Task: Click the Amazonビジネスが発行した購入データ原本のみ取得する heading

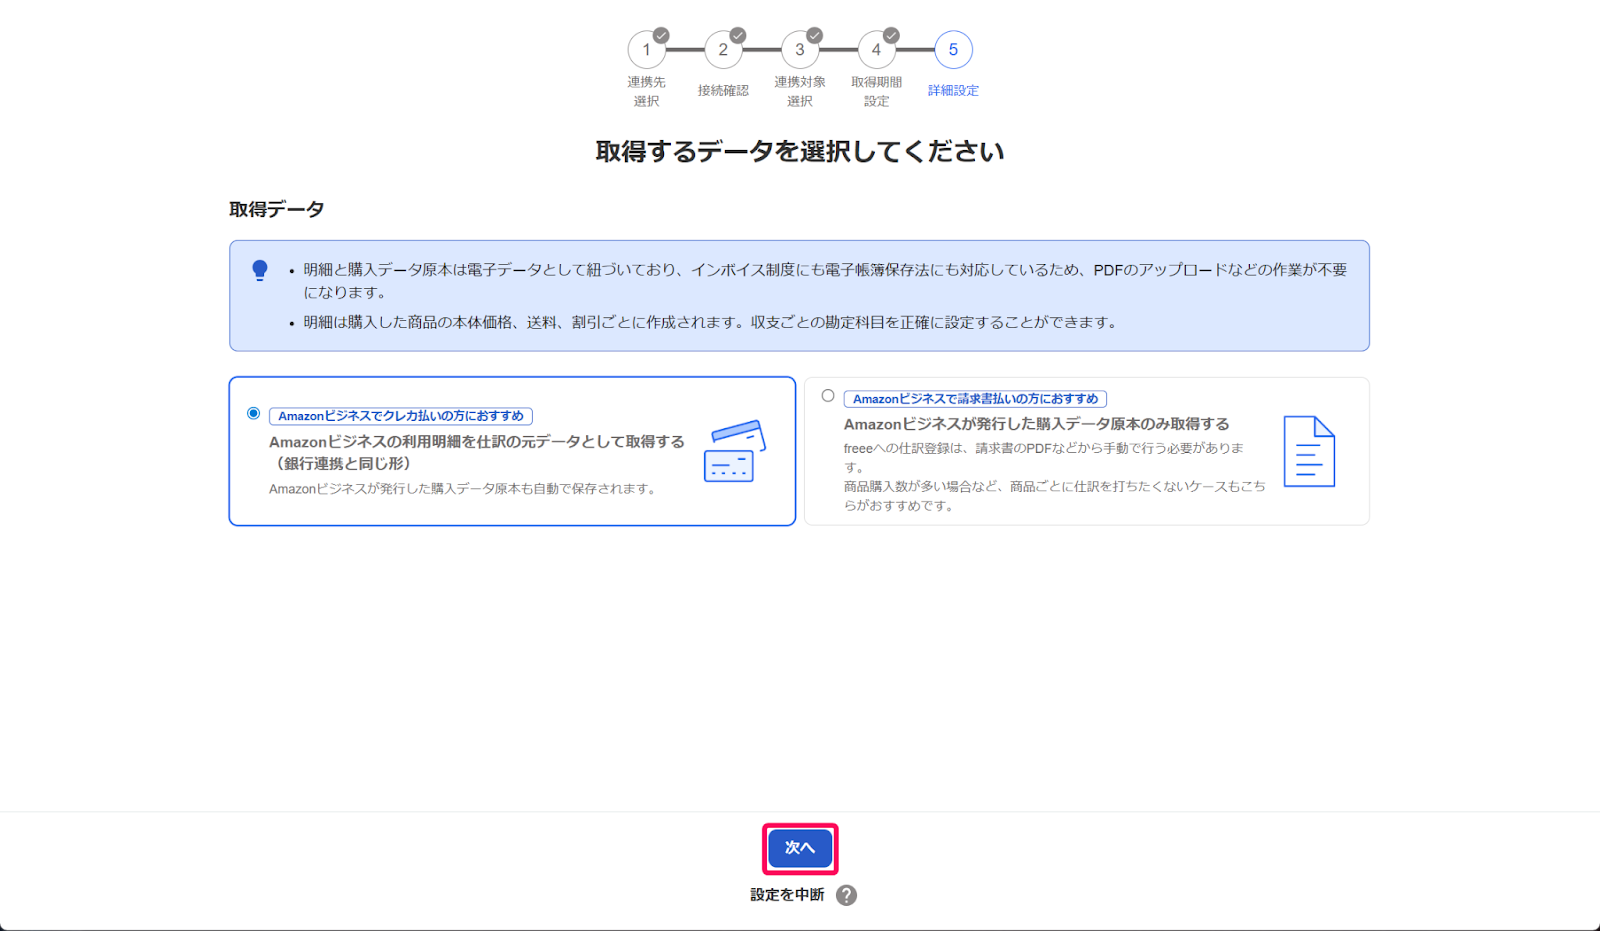Action: click(1037, 424)
